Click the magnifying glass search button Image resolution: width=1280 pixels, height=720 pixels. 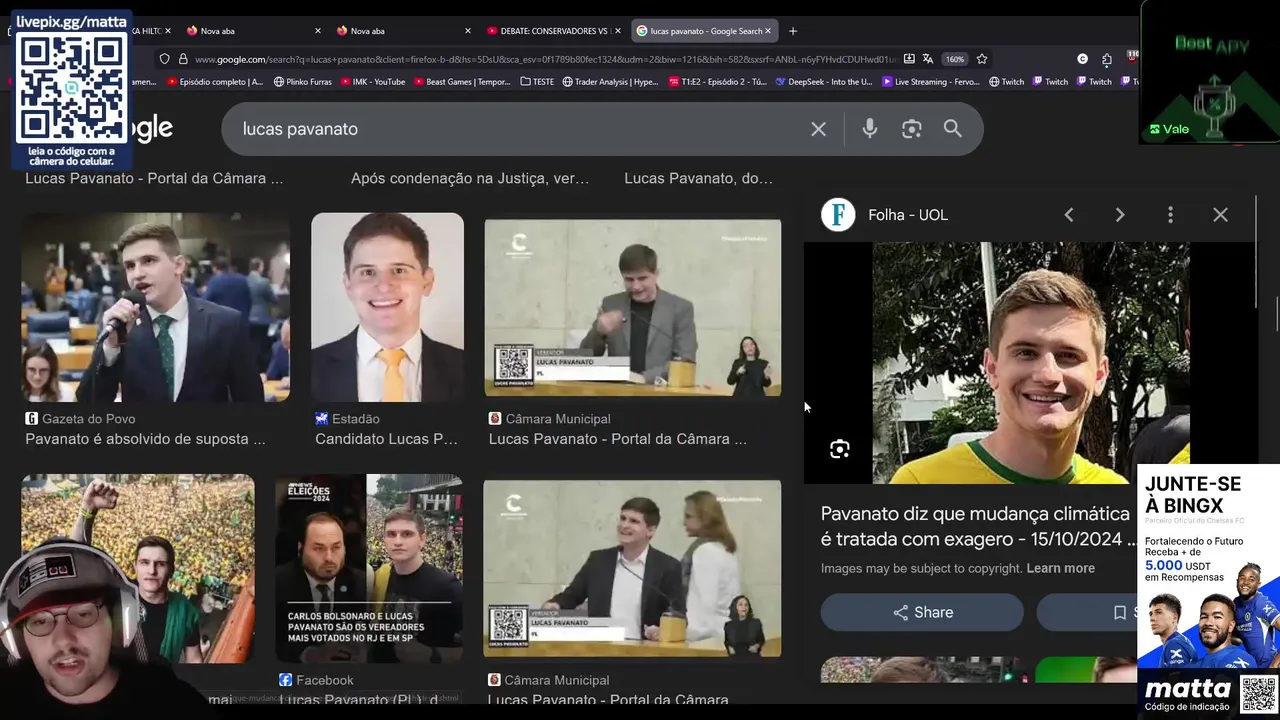(952, 129)
